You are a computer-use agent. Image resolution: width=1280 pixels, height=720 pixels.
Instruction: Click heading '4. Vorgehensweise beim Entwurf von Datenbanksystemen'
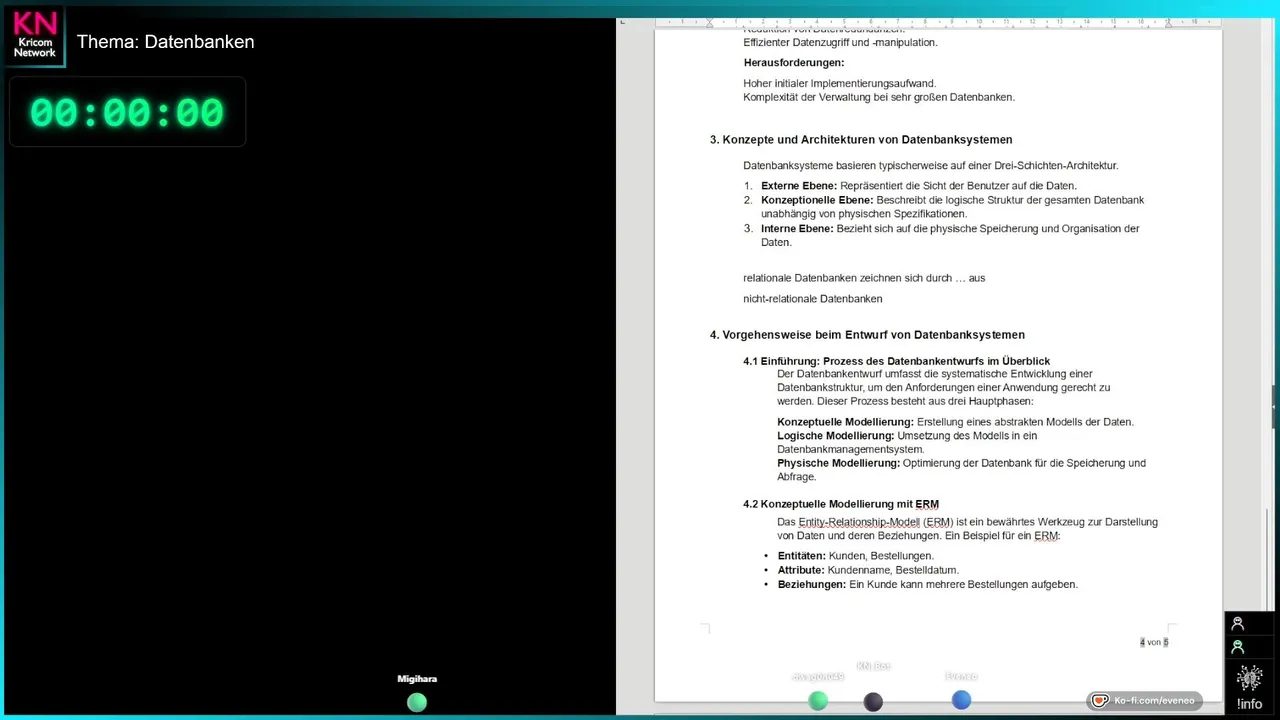(x=867, y=335)
